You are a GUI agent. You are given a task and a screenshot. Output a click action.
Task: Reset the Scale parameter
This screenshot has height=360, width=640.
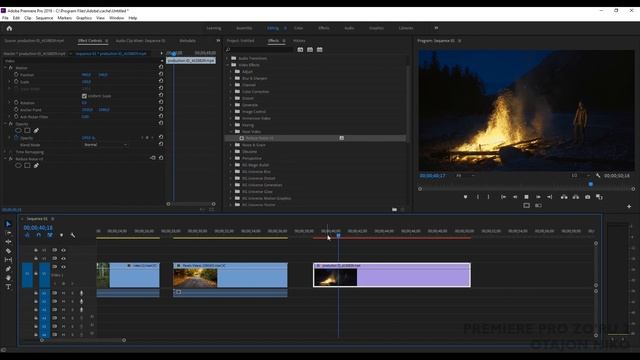pos(161,81)
